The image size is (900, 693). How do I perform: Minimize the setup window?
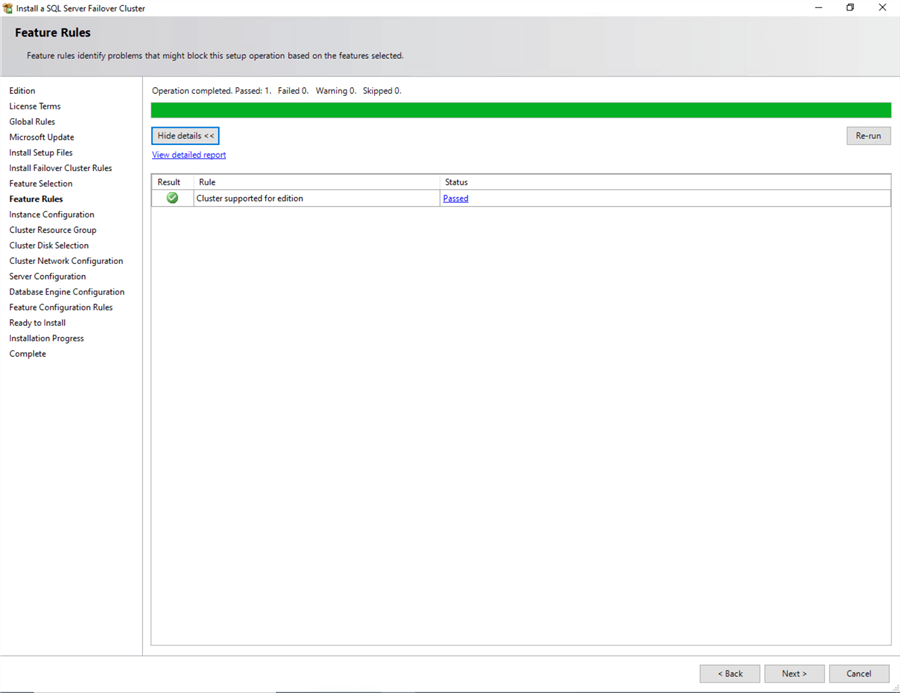[x=818, y=8]
